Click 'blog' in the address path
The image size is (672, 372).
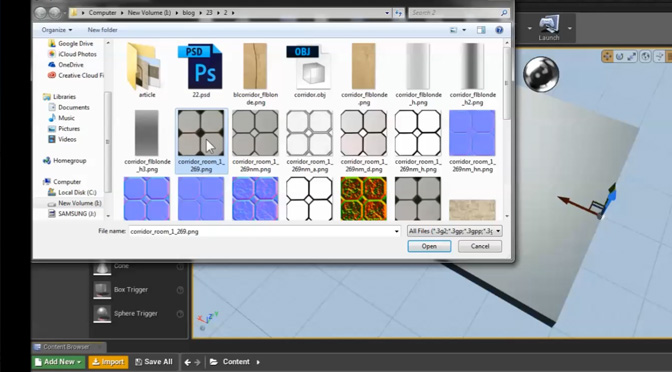(x=189, y=13)
